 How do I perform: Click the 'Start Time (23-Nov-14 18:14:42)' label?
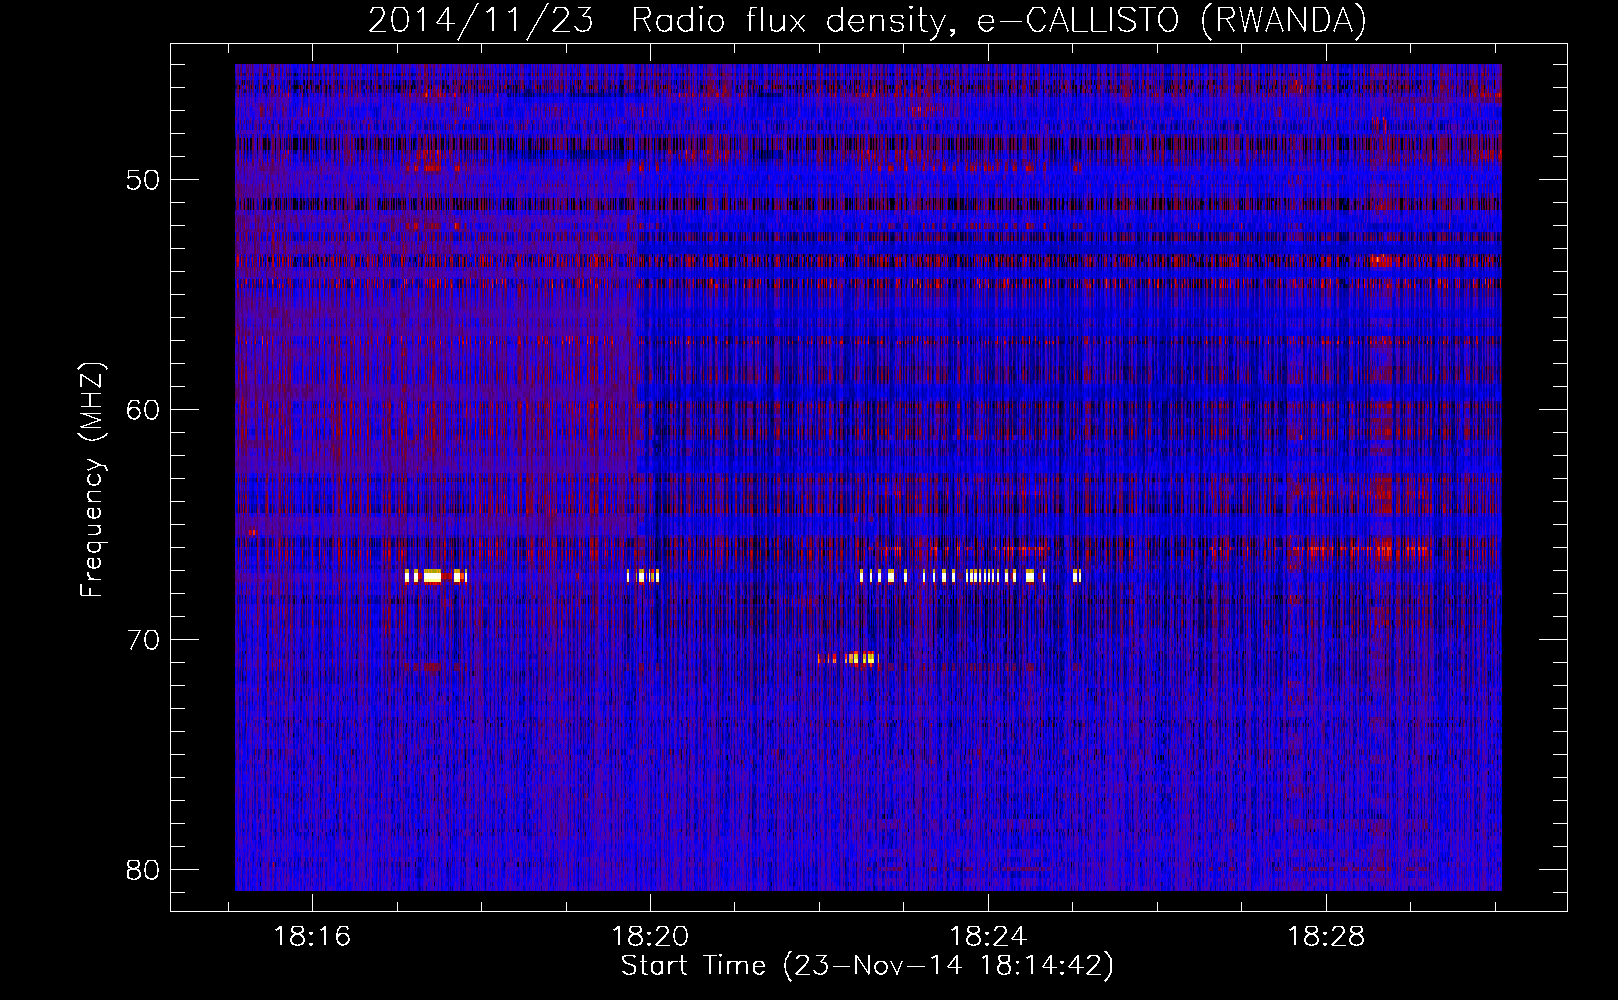867,966
